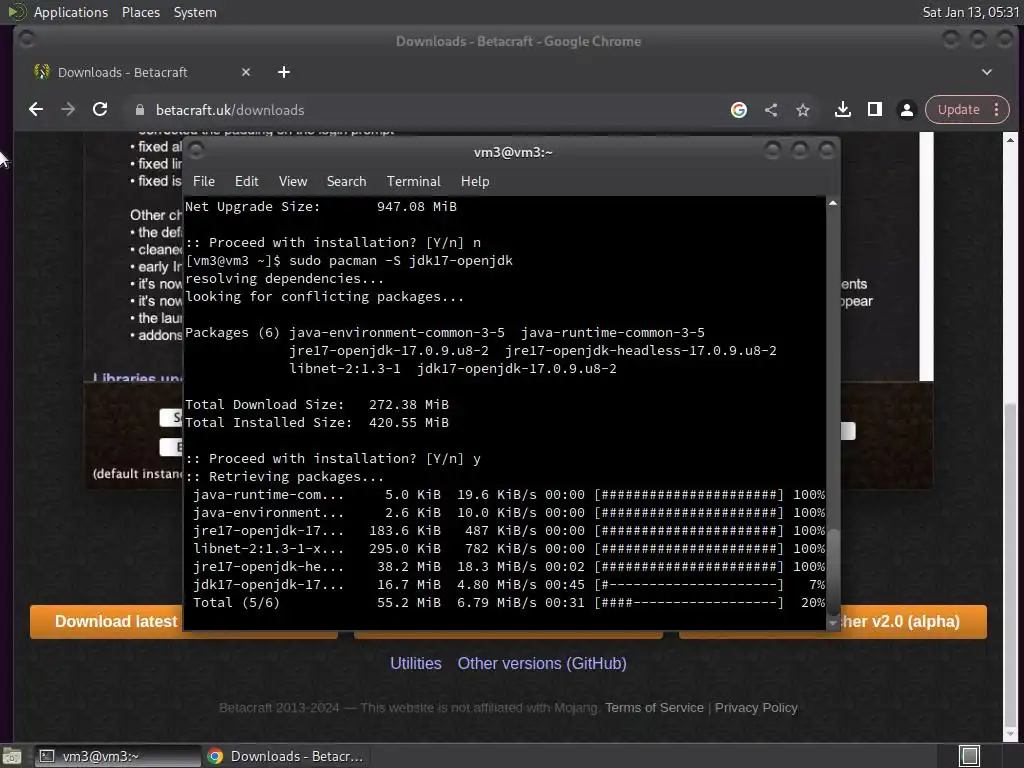1024x768 pixels.
Task: Click the Chrome window menu button at top-left
Action: 27,40
